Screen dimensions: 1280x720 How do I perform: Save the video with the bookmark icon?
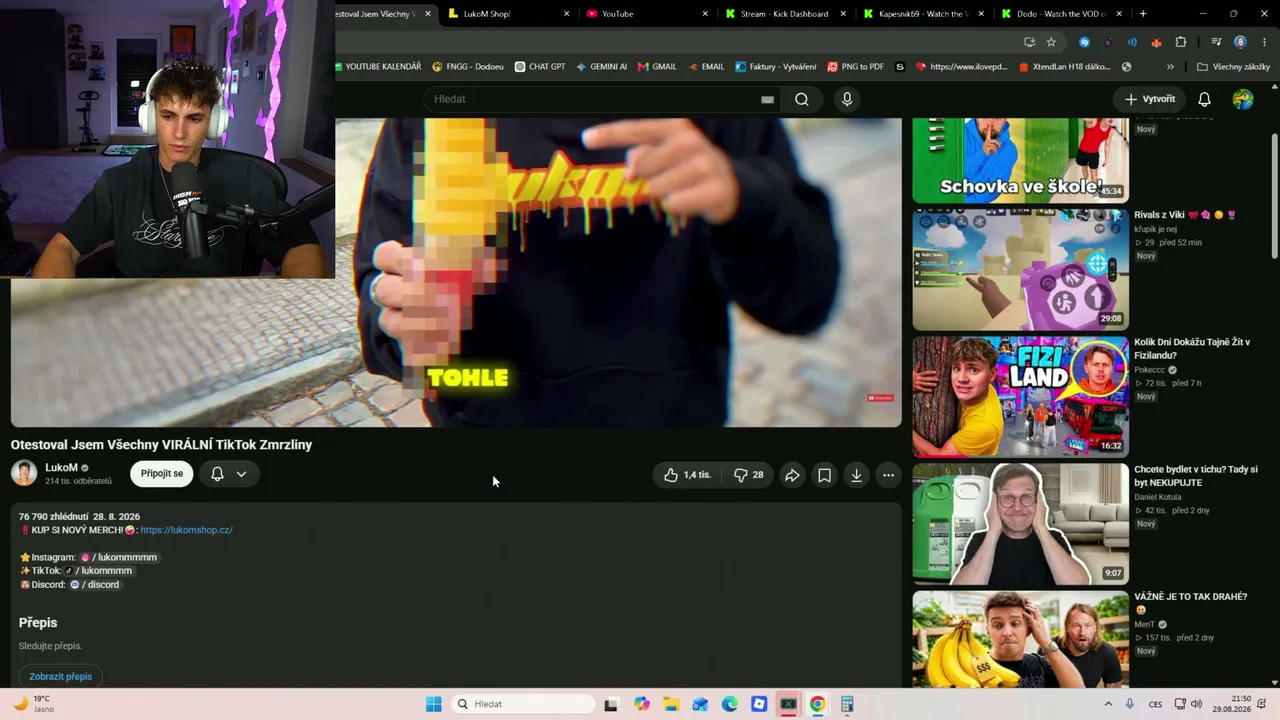(x=824, y=475)
